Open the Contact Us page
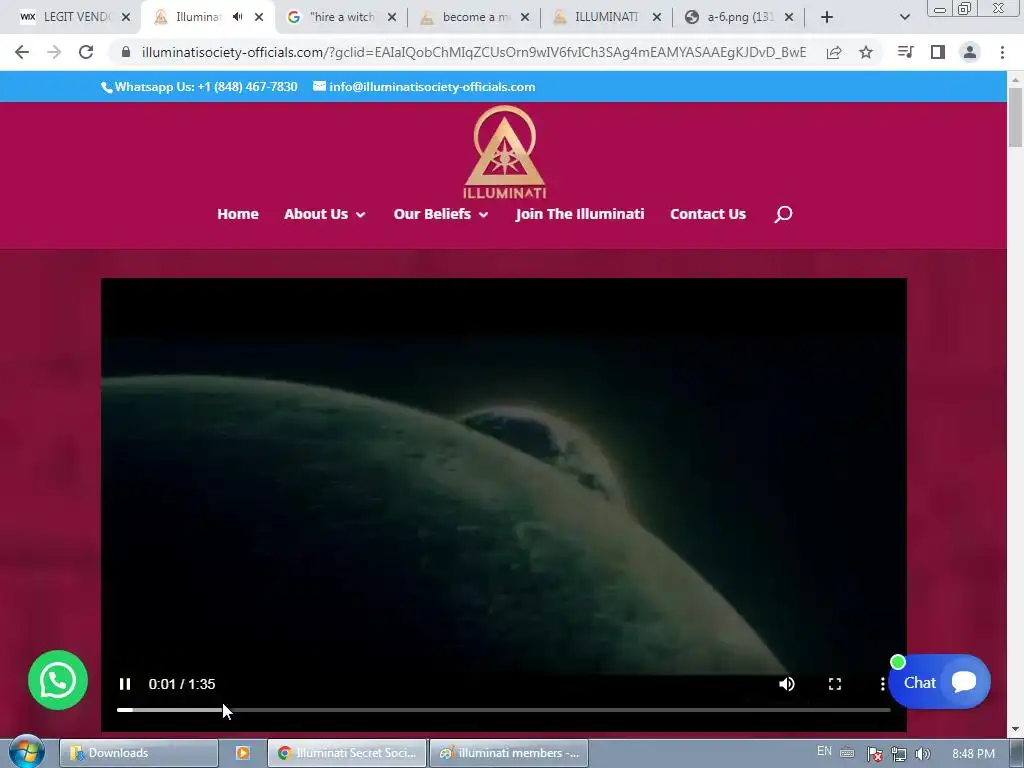This screenshot has width=1024, height=768. tap(708, 214)
